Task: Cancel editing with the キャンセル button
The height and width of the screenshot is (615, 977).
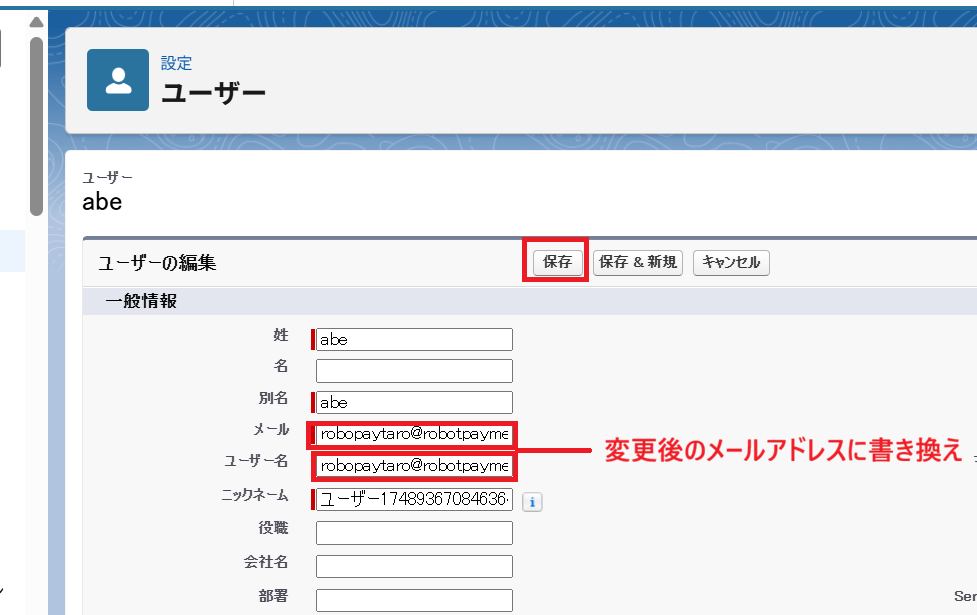Action: (x=731, y=263)
